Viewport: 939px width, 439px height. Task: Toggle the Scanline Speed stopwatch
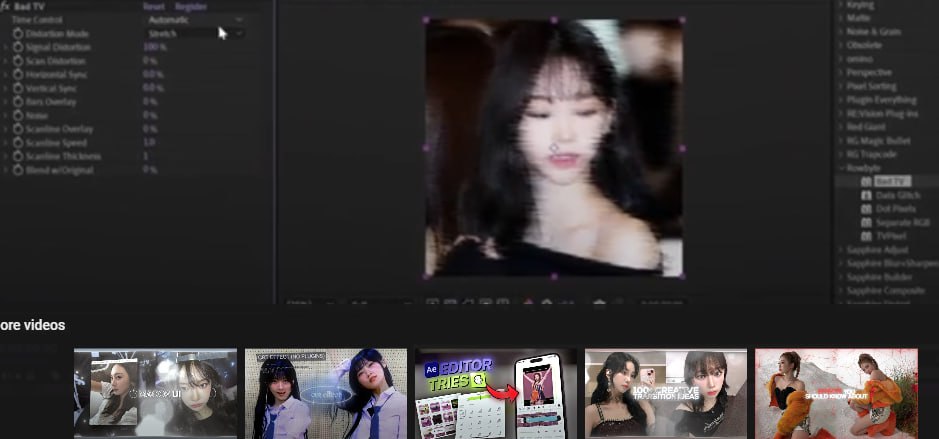(x=18, y=143)
